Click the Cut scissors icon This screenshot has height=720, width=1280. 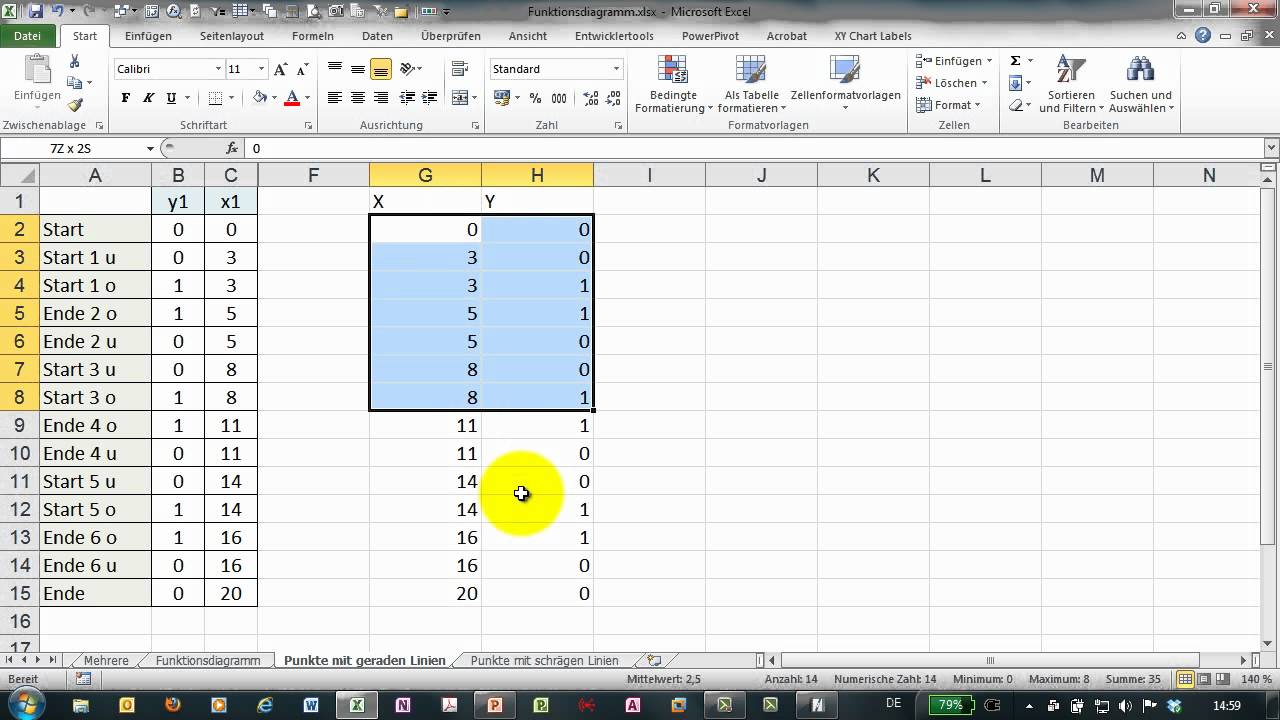click(x=74, y=62)
